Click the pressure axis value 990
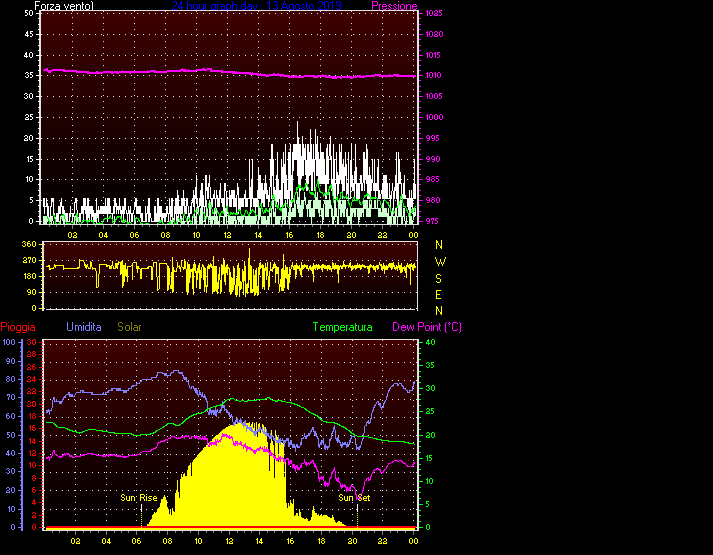 point(432,159)
